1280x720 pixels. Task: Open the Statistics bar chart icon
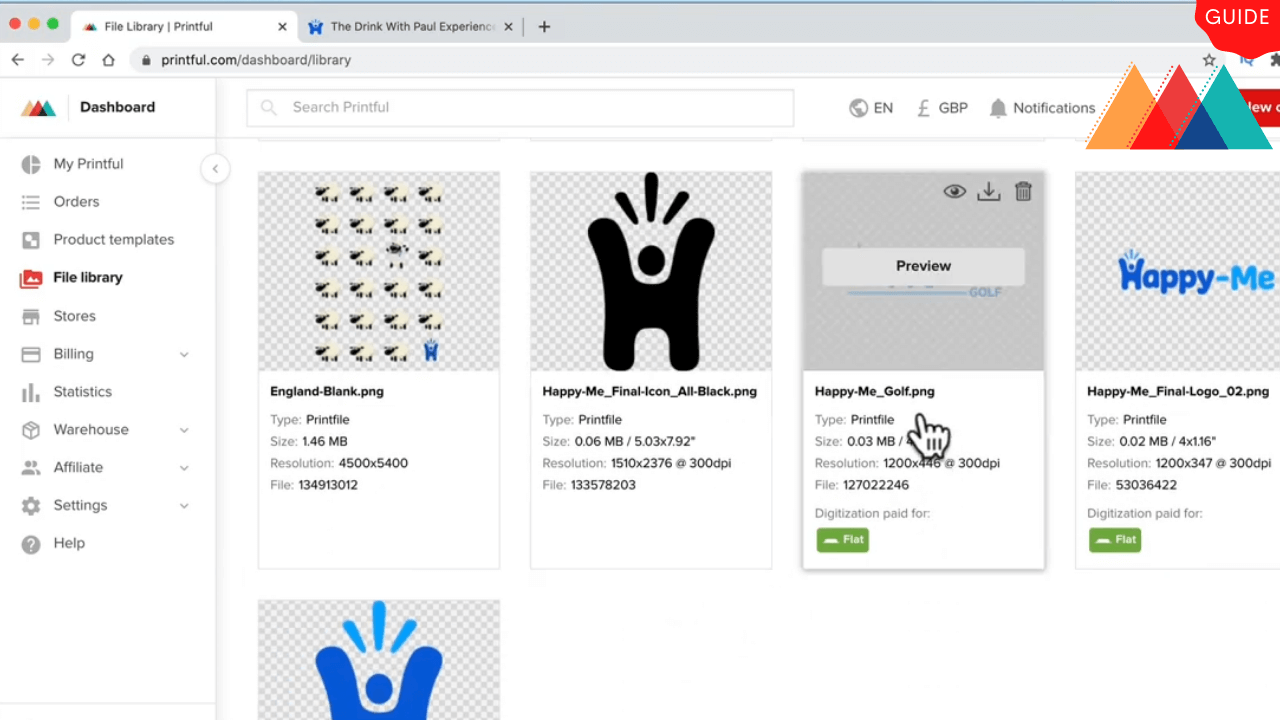point(31,392)
